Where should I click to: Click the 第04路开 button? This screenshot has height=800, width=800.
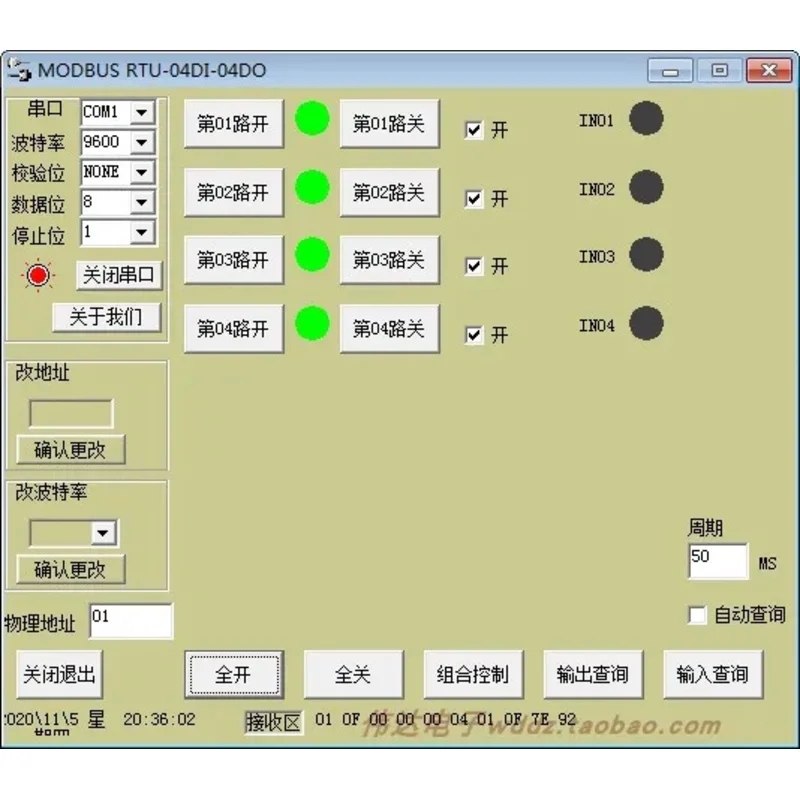point(234,329)
